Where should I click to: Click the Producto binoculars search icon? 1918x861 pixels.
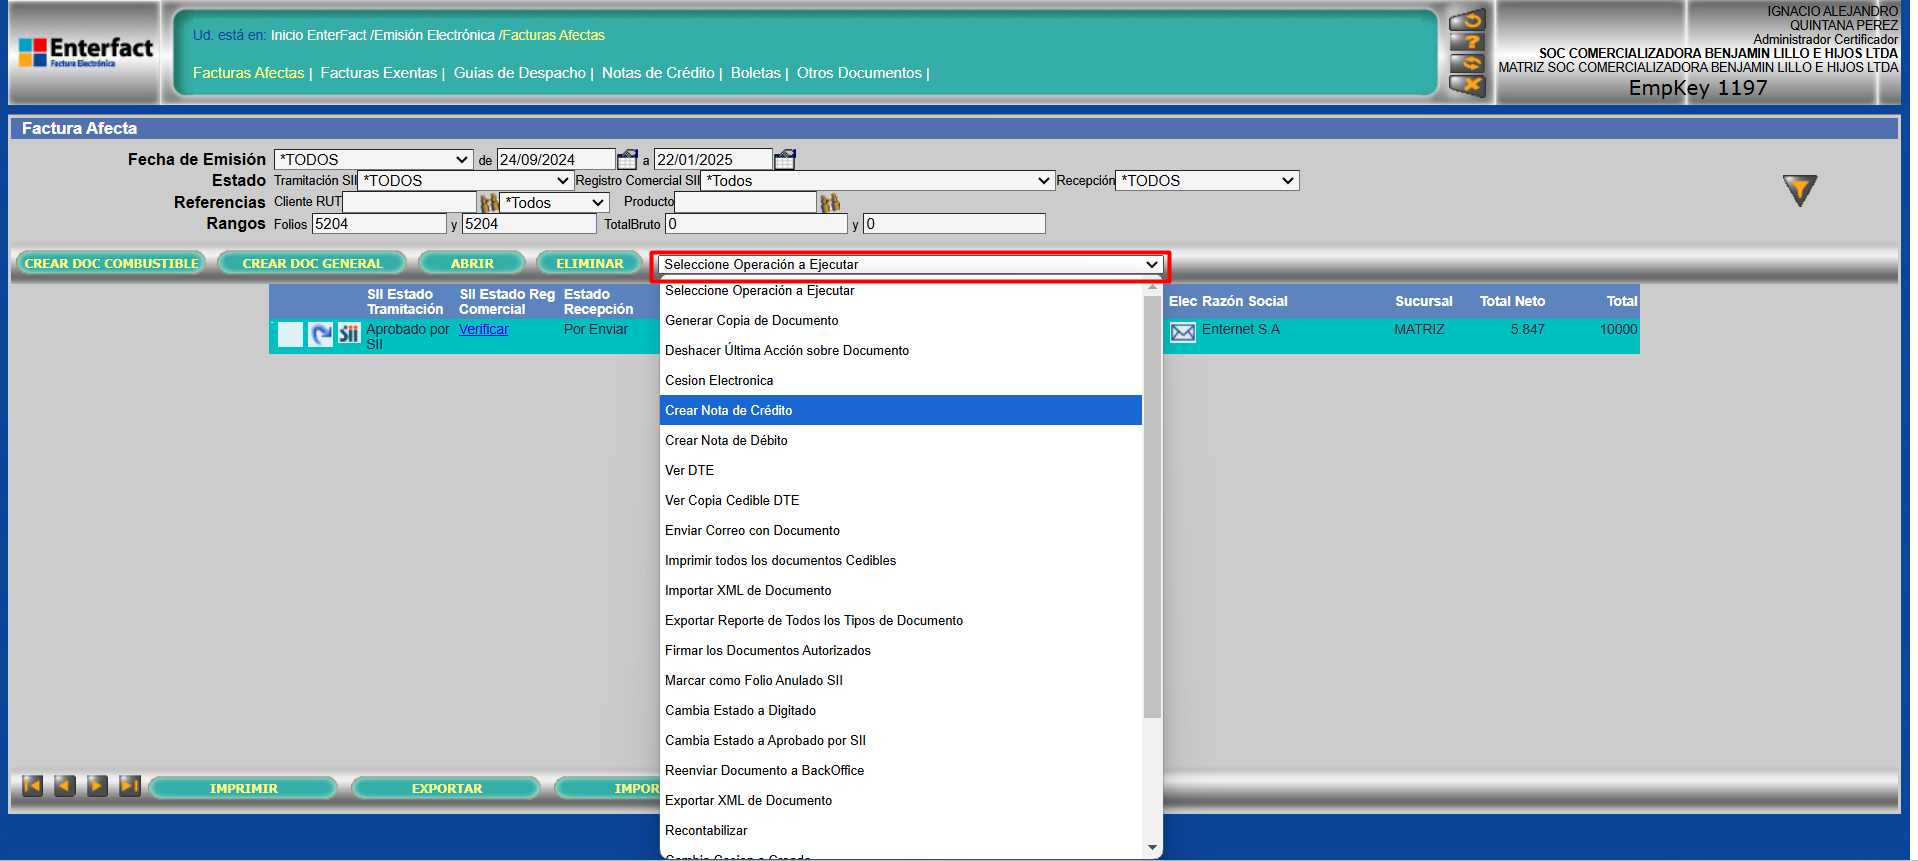pyautogui.click(x=829, y=203)
